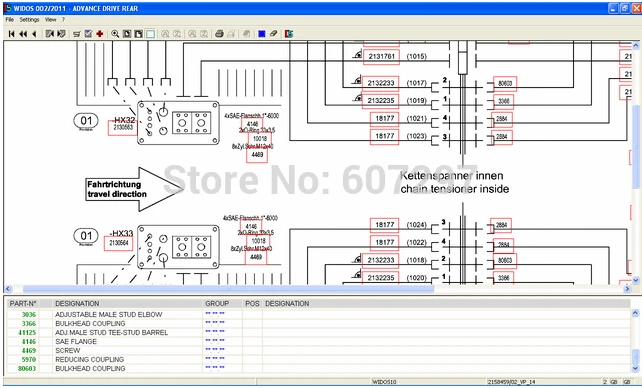Select part number 80603 in list
This screenshot has width=642, height=388.
point(27,368)
